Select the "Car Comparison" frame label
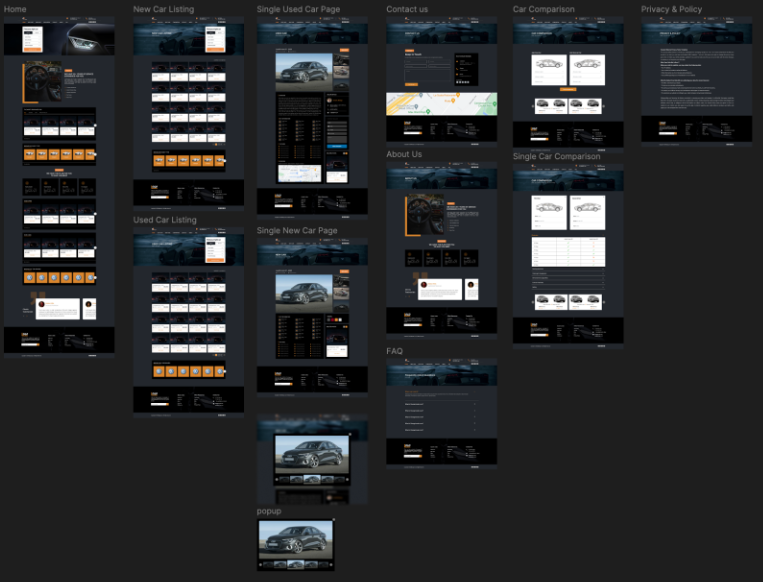The height and width of the screenshot is (582, 763). tap(543, 9)
